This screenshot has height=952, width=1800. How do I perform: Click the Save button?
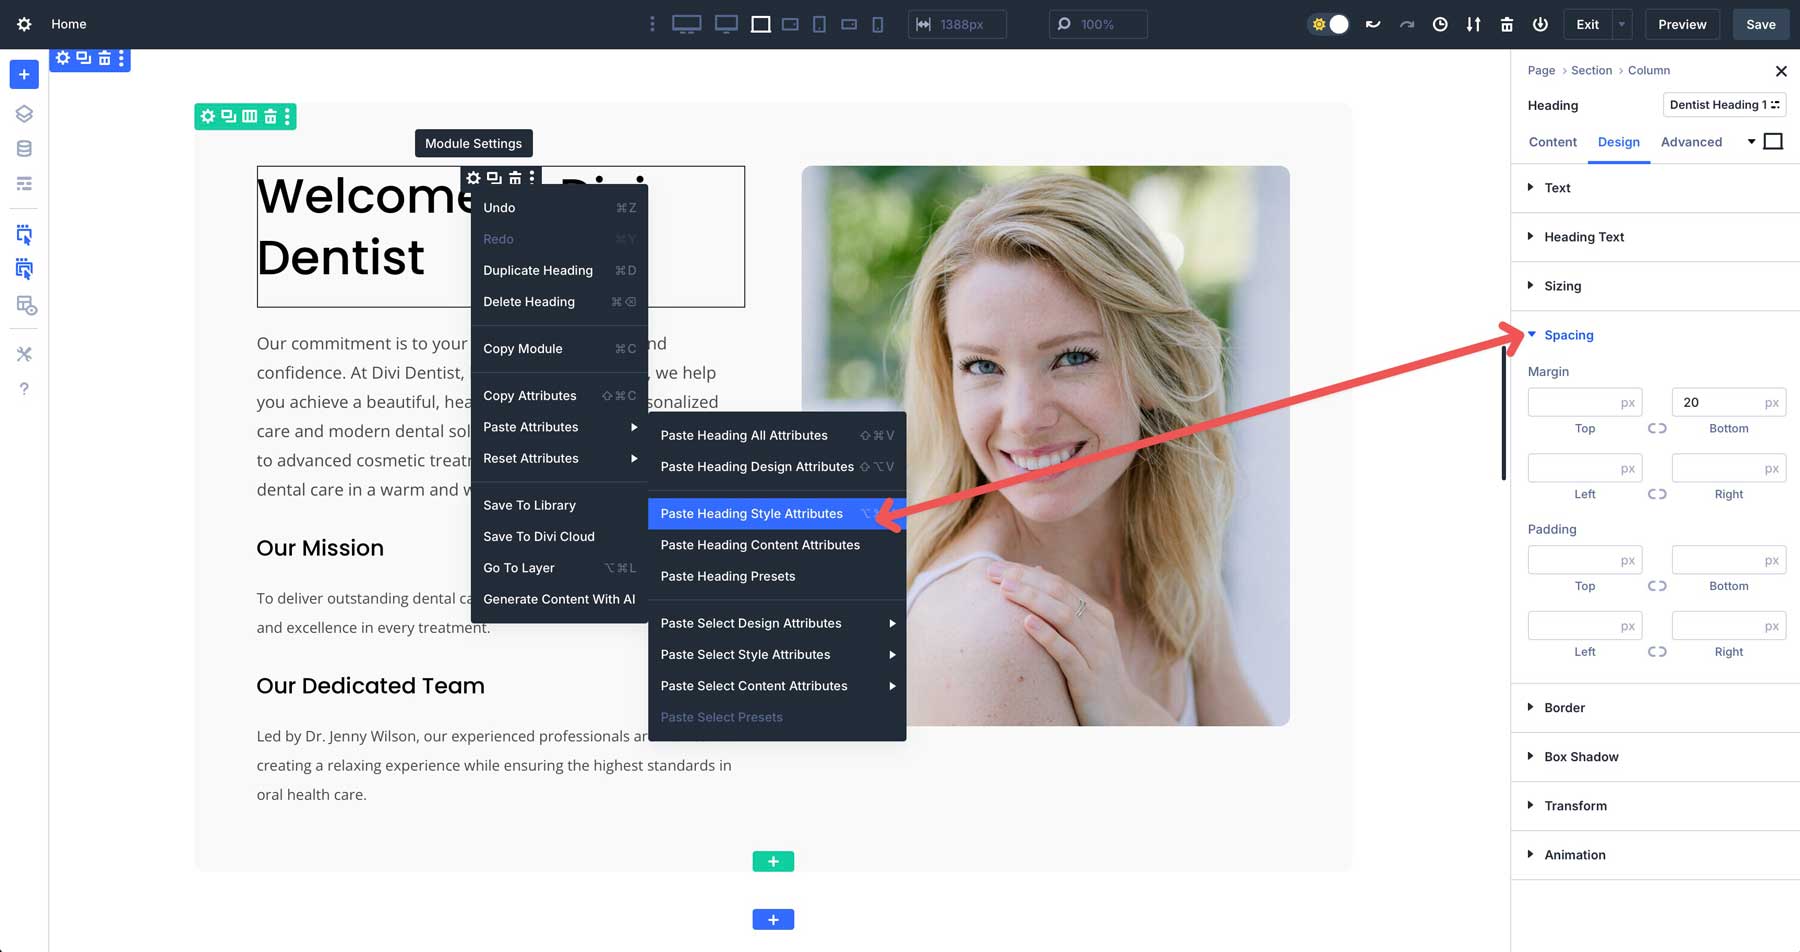click(x=1760, y=24)
